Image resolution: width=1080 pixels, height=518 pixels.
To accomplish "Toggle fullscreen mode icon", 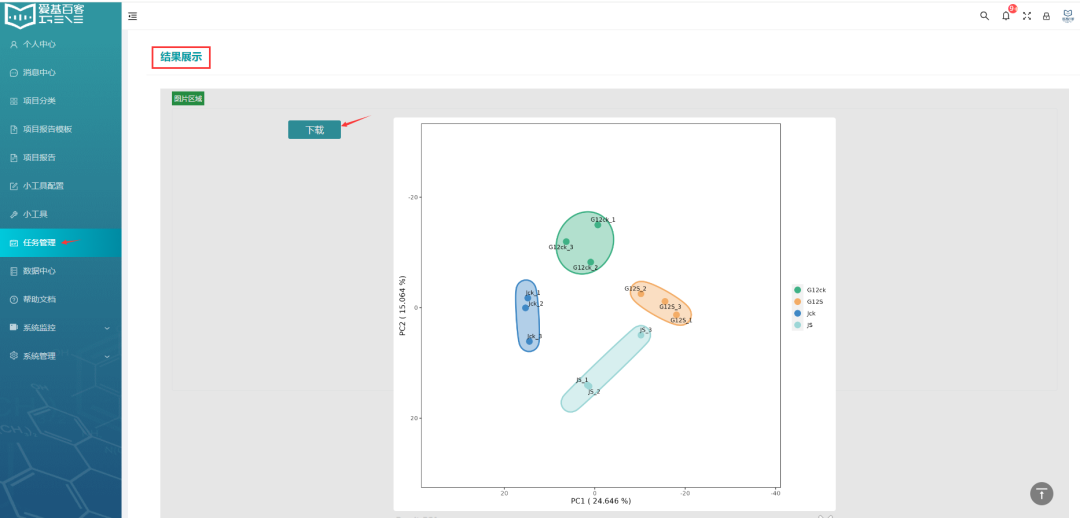I will 1027,16.
